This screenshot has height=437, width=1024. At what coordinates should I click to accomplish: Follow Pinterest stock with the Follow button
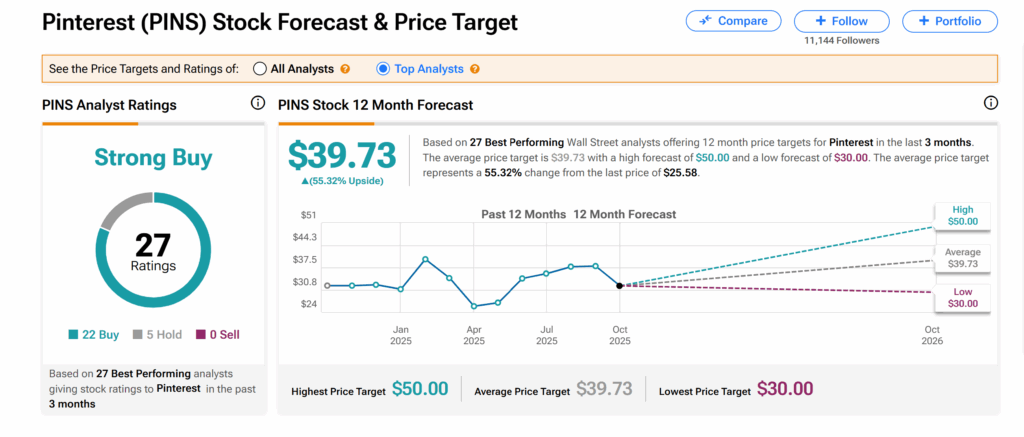[840, 21]
